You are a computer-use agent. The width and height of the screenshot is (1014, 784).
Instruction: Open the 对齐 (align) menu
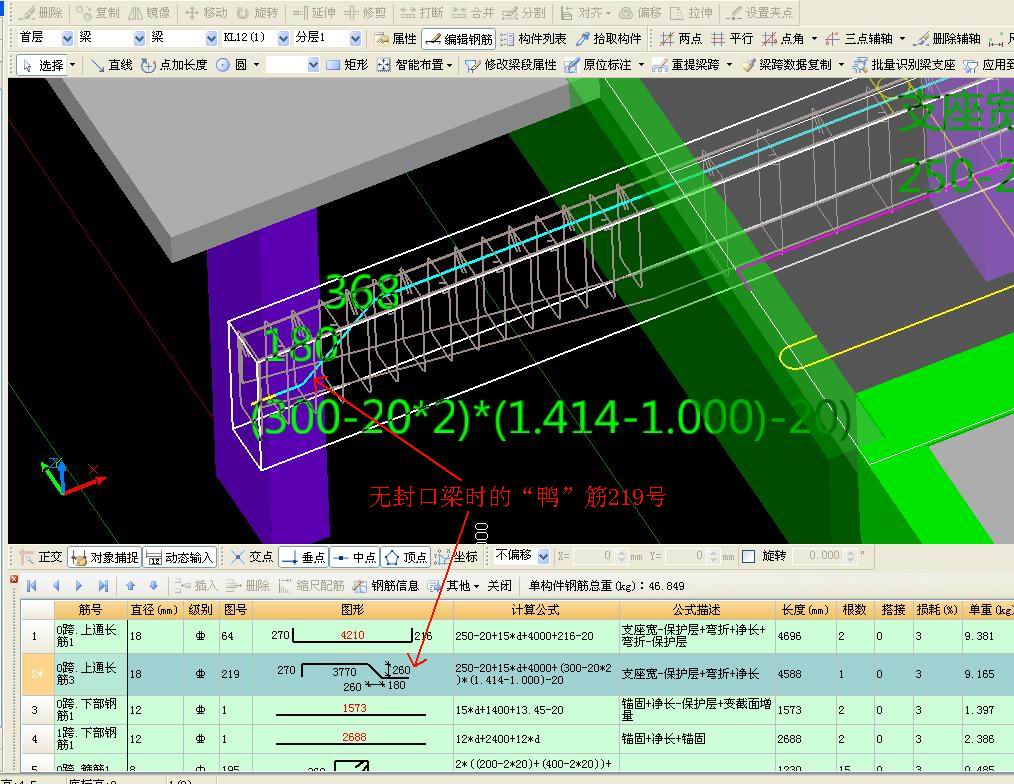(x=586, y=13)
